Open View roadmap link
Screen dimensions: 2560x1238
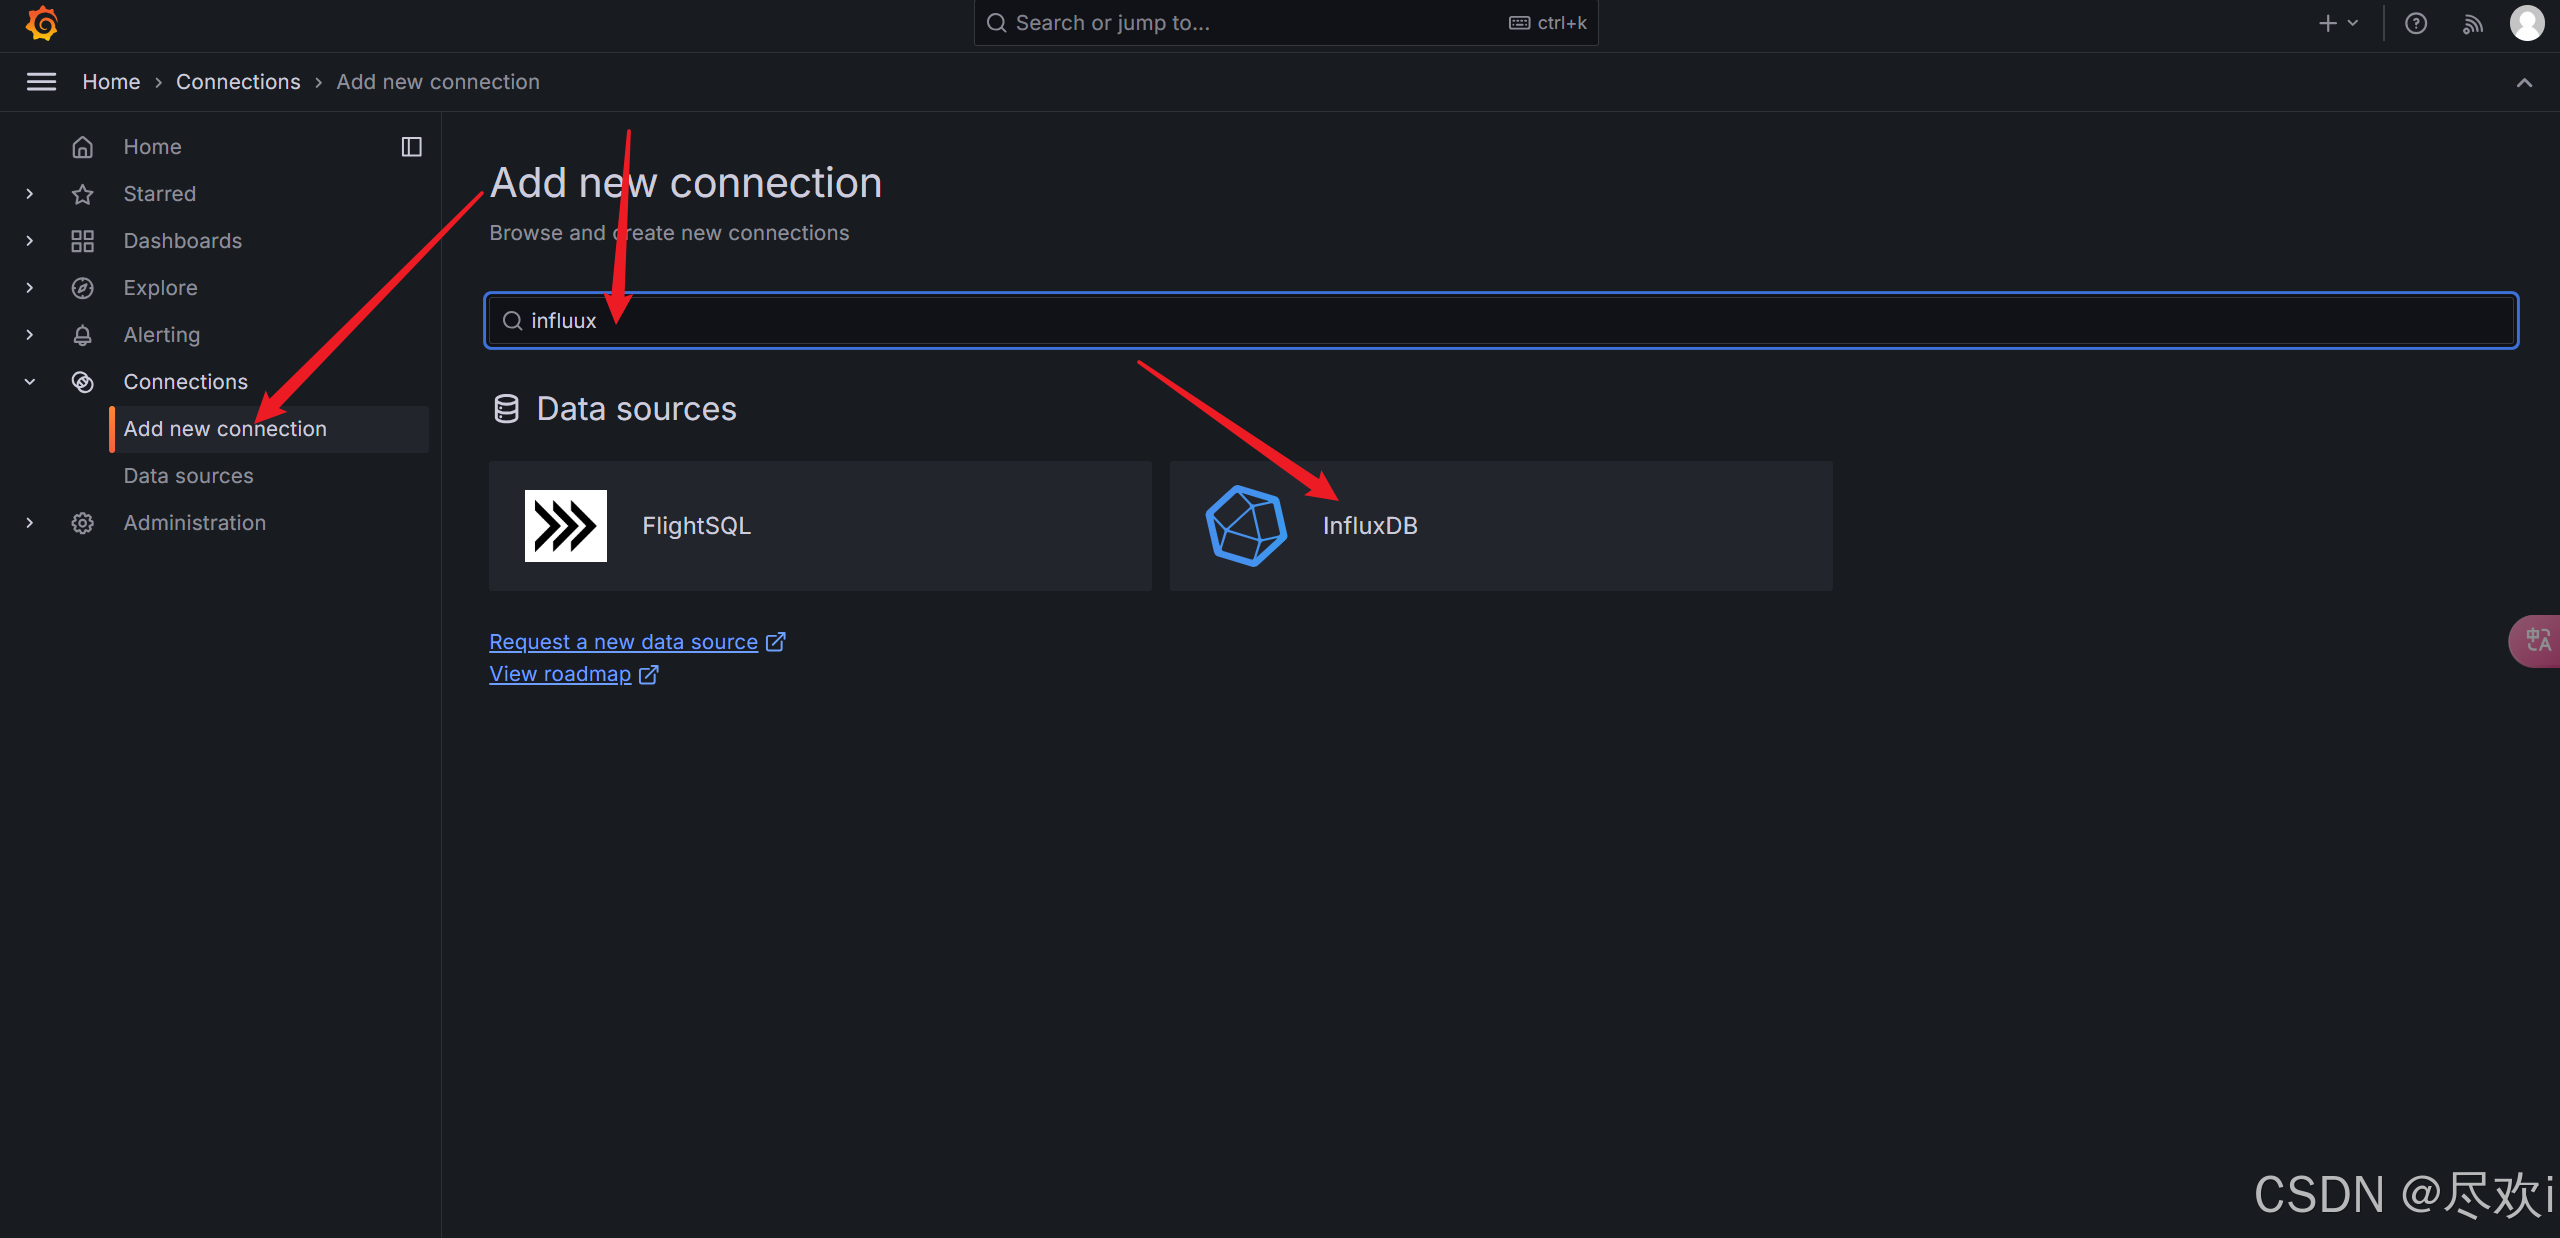tap(574, 674)
